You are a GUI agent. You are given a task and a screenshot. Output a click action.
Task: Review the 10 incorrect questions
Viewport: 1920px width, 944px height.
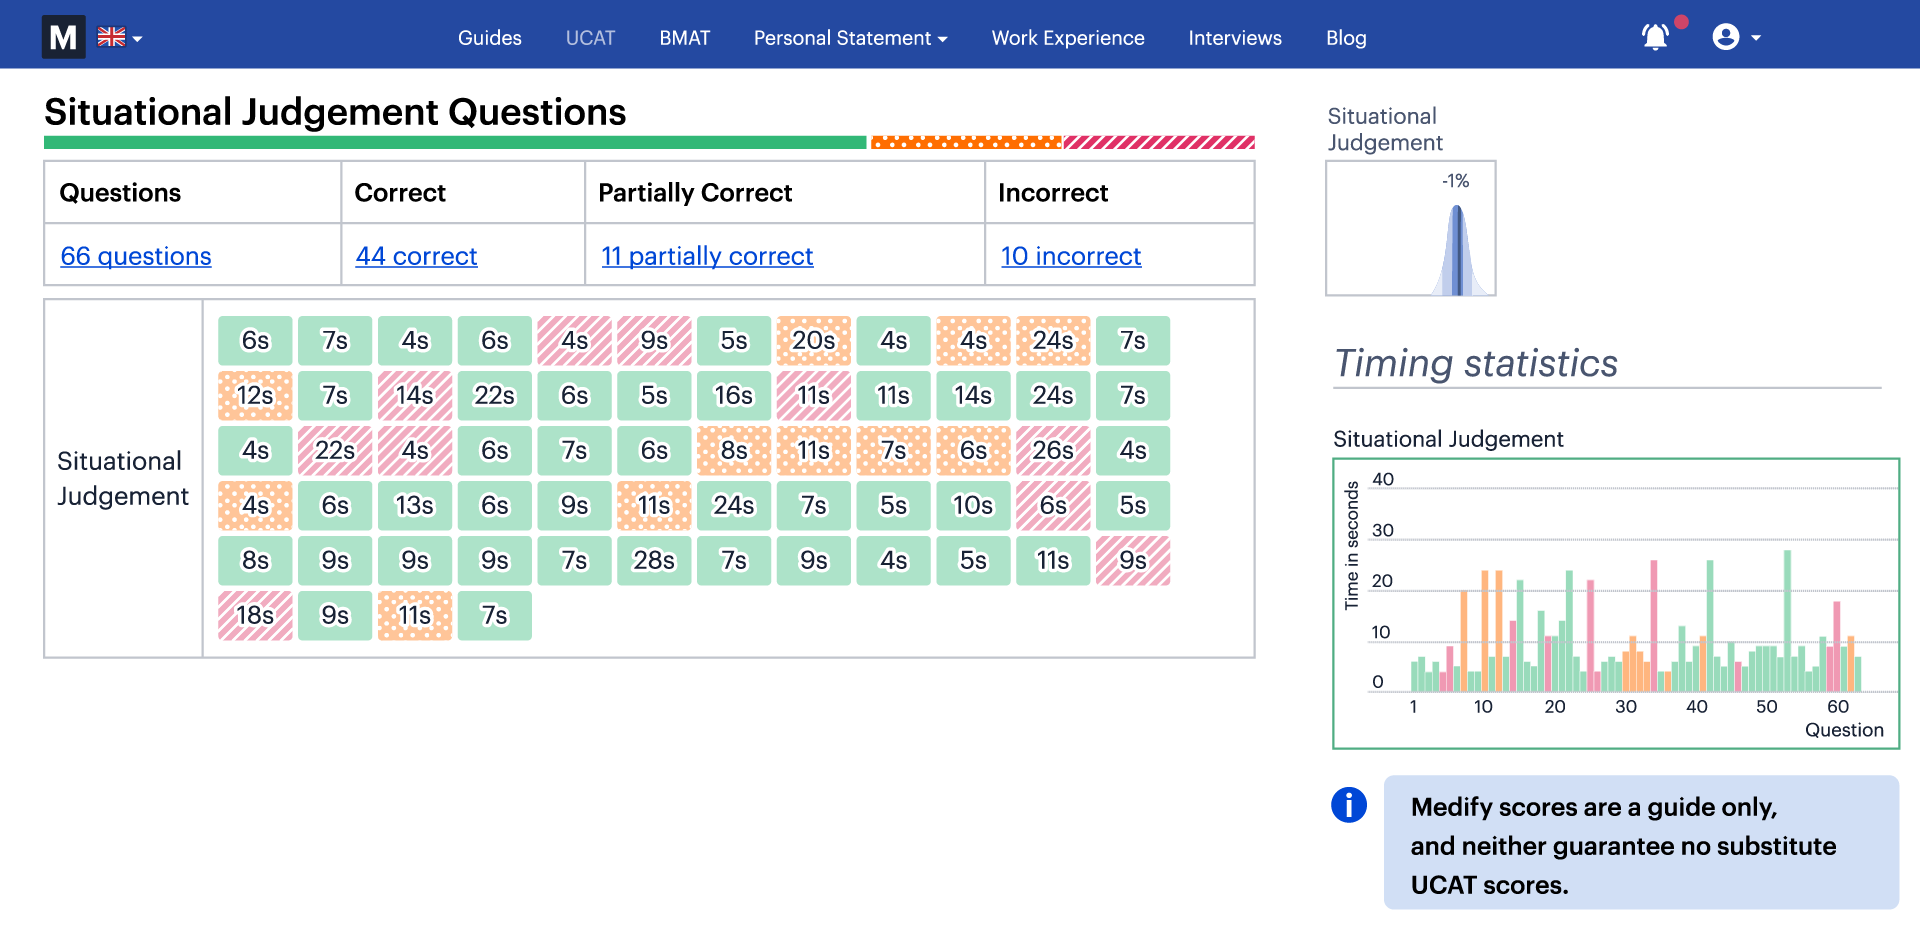point(1071,256)
